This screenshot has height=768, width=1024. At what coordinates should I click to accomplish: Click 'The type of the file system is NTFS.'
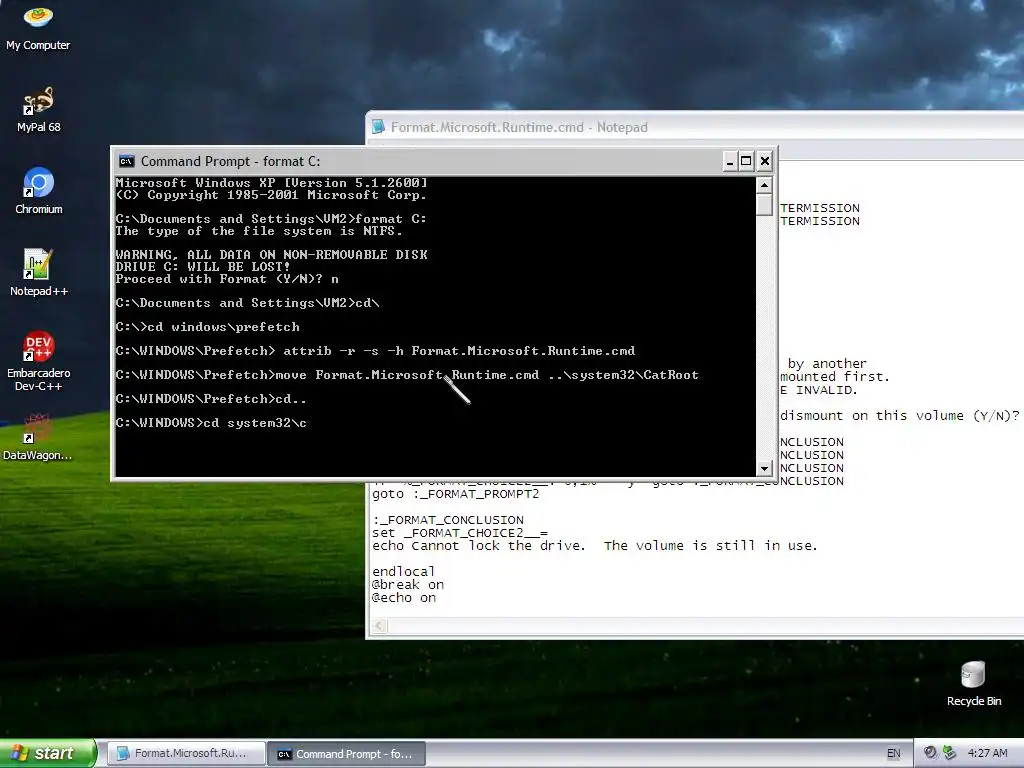tap(259, 231)
